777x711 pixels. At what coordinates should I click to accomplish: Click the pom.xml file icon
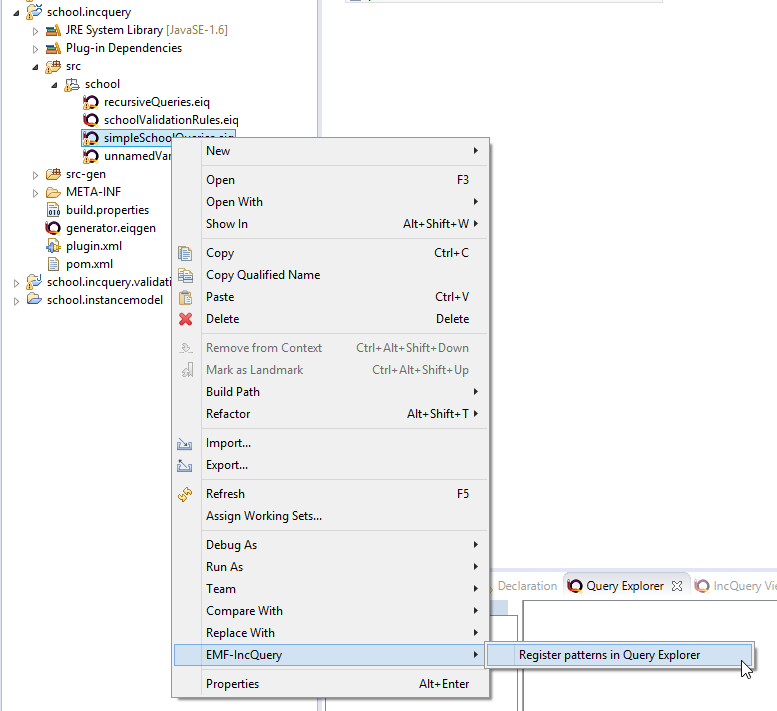53,264
